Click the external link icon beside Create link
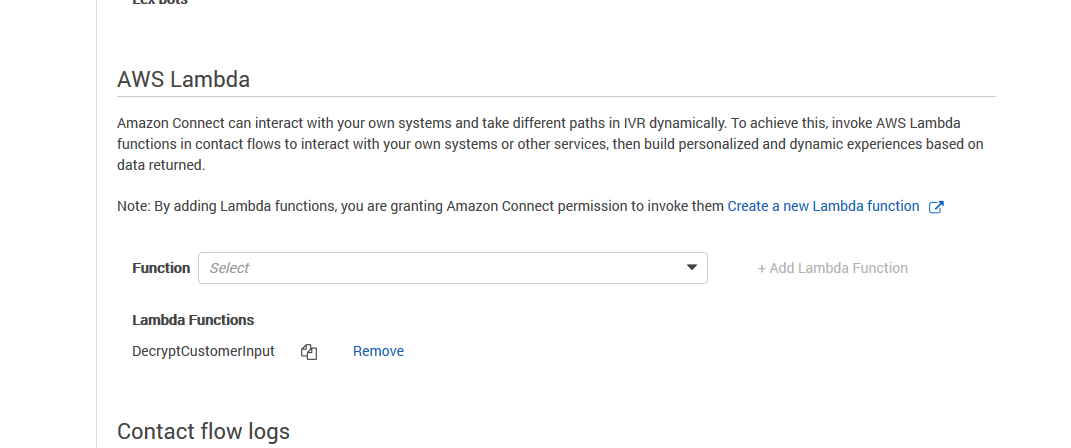Image resolution: width=1071 pixels, height=448 pixels. 936,207
